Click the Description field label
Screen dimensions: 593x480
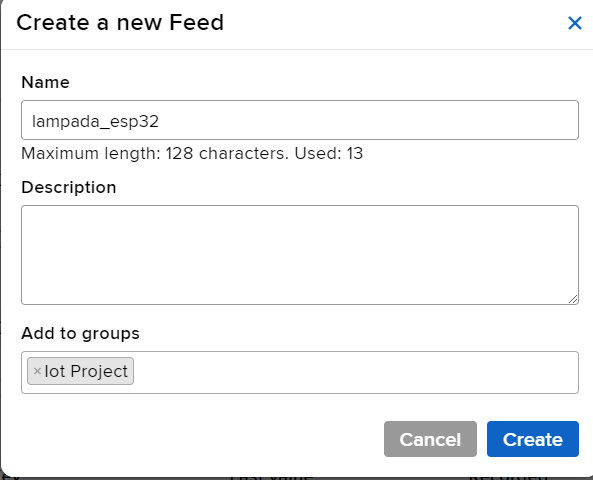[68, 187]
